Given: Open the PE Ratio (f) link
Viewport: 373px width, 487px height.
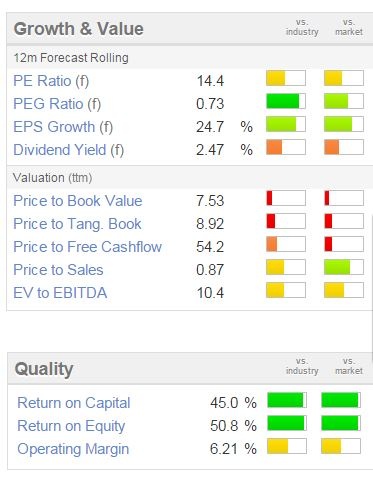Looking at the screenshot, I should point(51,81).
